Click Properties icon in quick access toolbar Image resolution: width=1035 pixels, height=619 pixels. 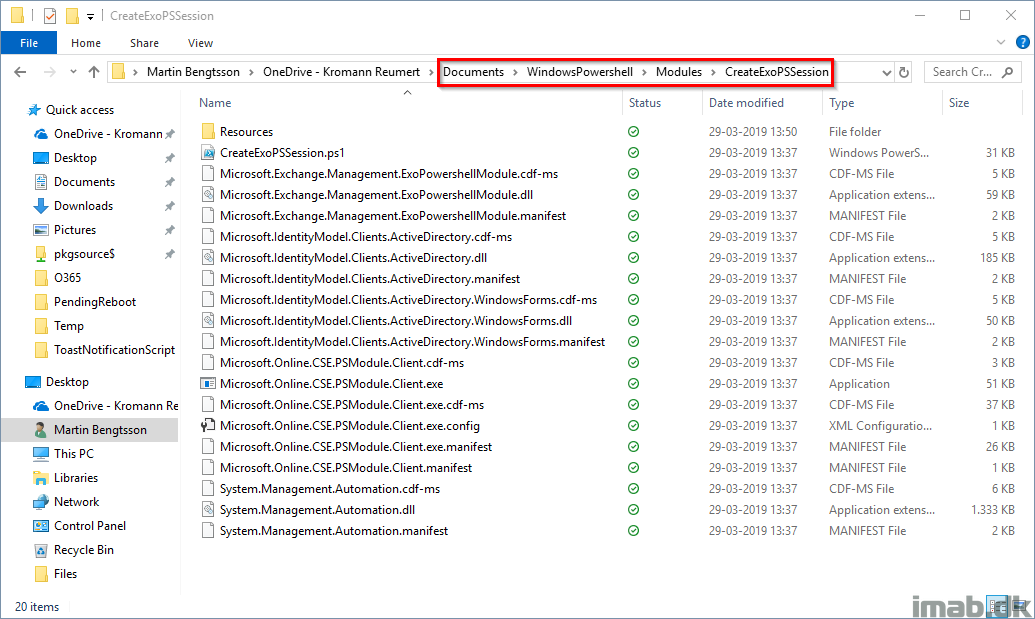tap(50, 15)
